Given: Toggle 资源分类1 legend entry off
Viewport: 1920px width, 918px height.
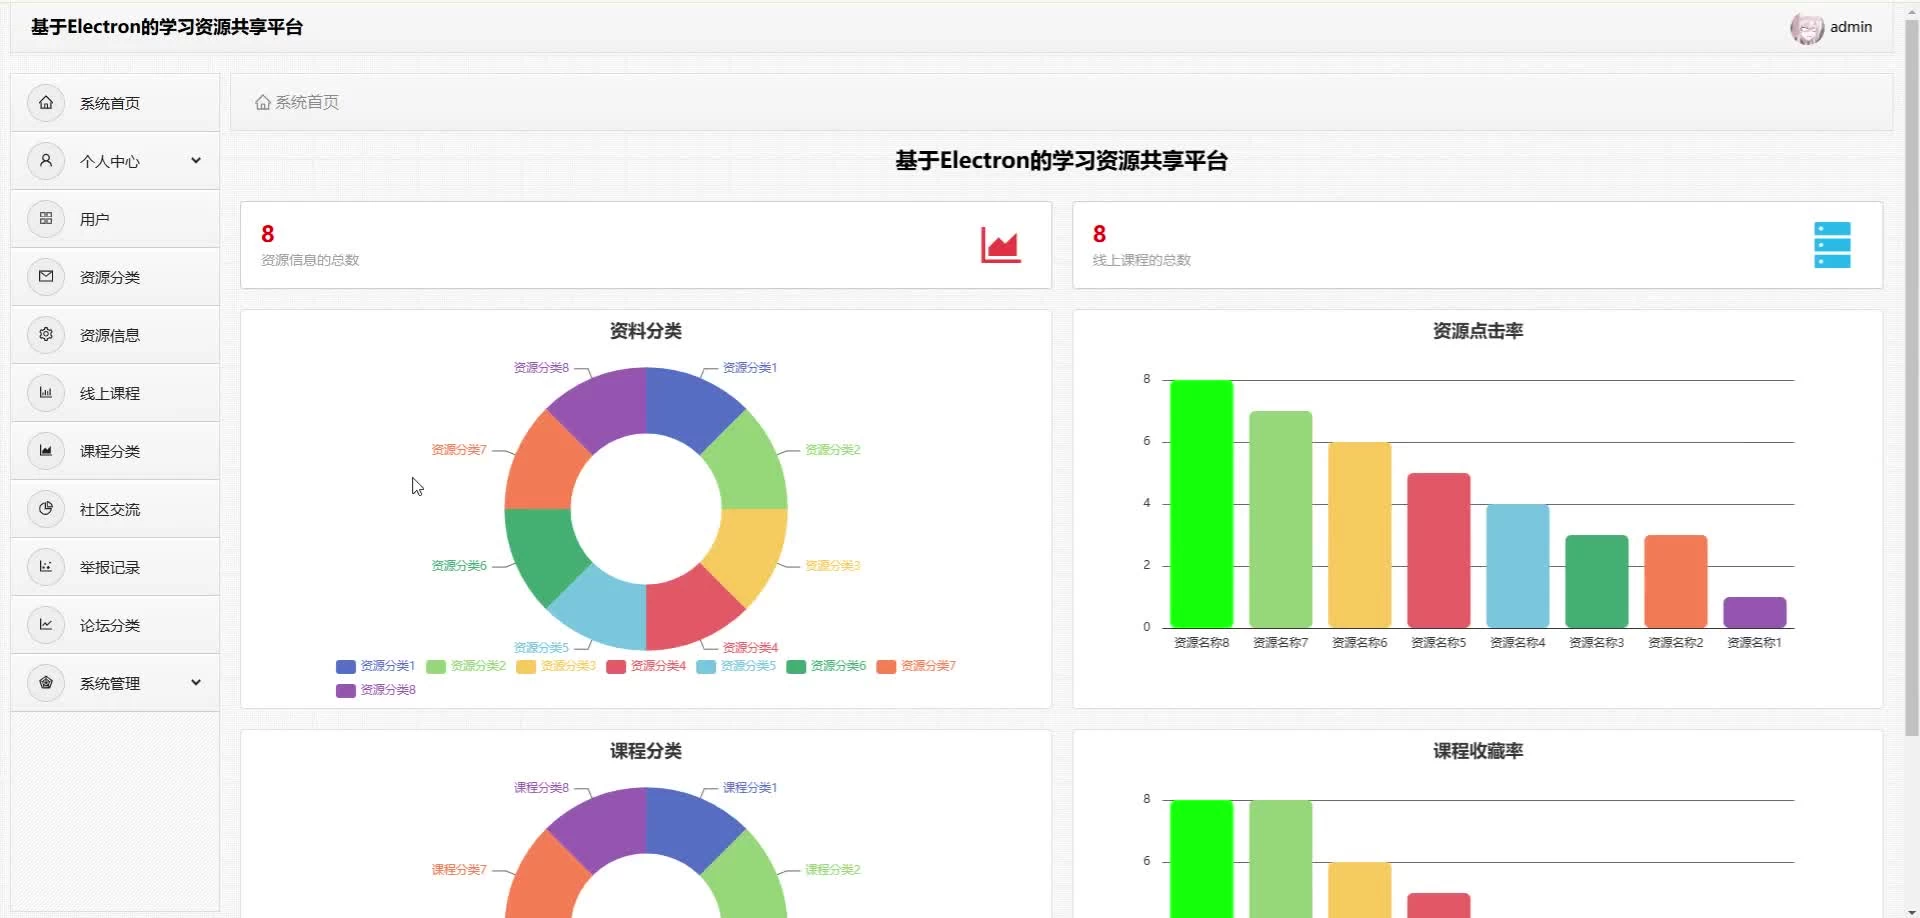Looking at the screenshot, I should coord(375,666).
